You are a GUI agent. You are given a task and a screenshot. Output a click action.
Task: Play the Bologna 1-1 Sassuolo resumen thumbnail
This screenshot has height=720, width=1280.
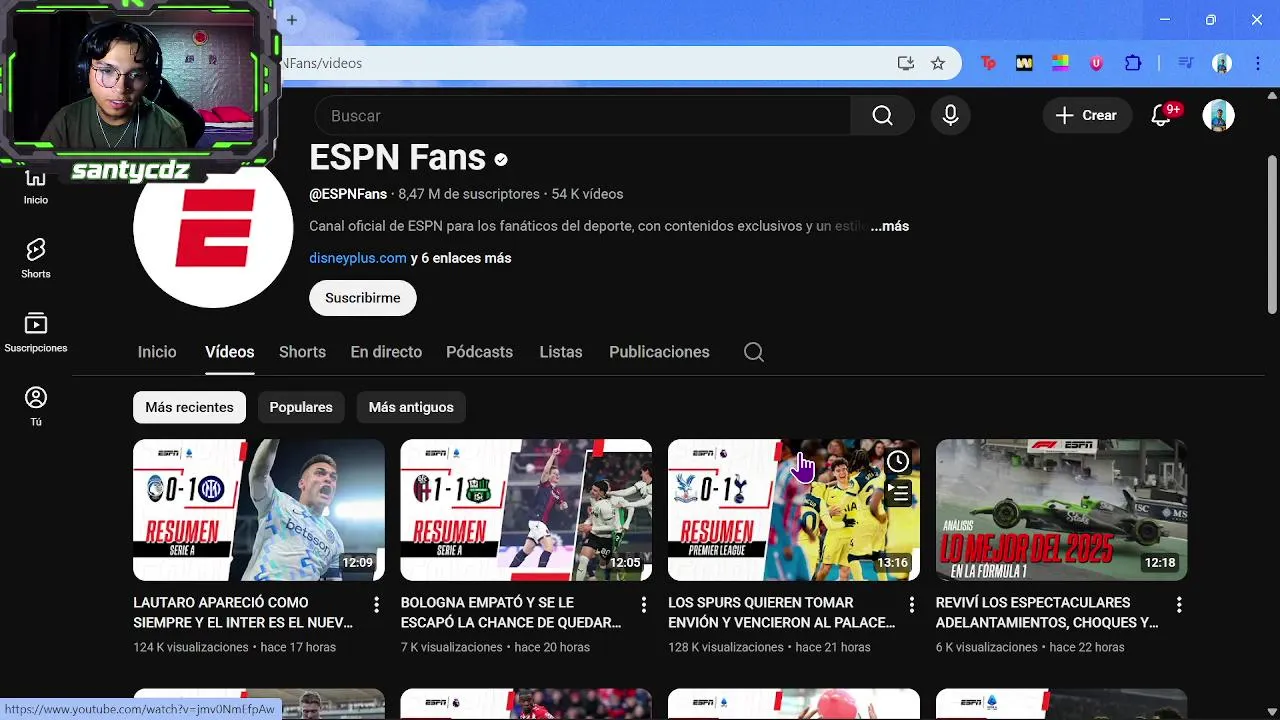tap(526, 510)
